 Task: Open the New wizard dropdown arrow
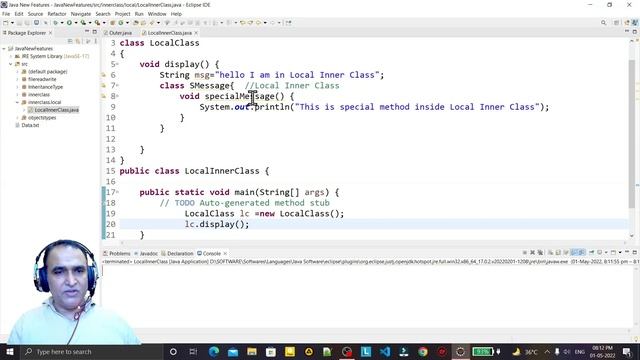[x=12, y=23]
